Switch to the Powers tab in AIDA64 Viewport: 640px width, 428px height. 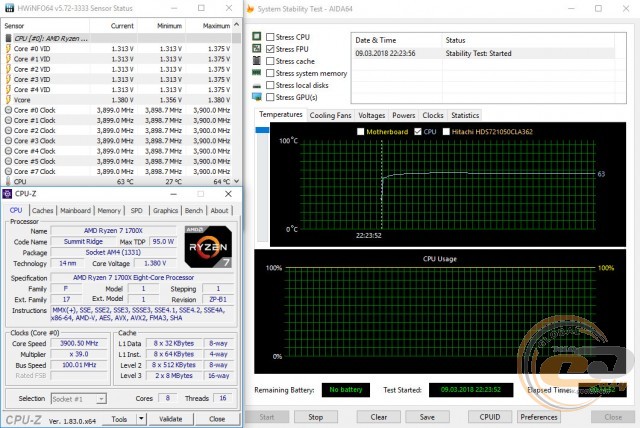click(404, 115)
